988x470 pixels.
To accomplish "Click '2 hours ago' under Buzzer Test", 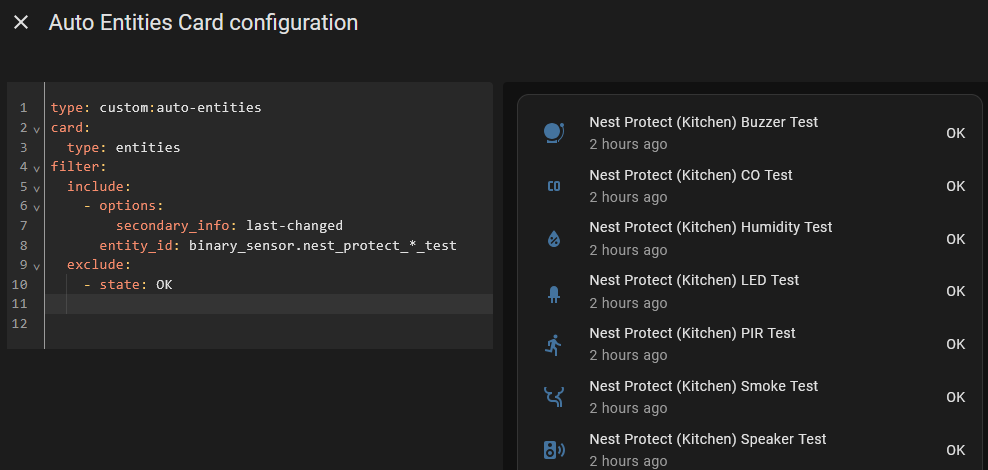I will (628, 144).
